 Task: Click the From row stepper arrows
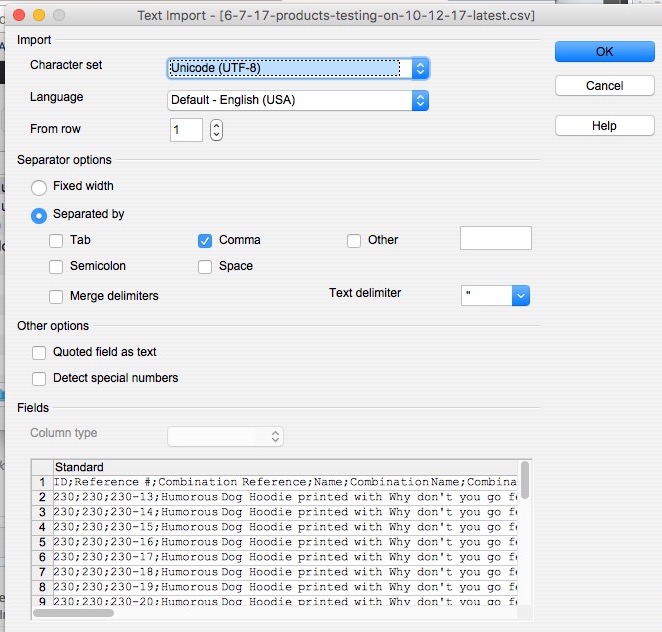click(216, 130)
